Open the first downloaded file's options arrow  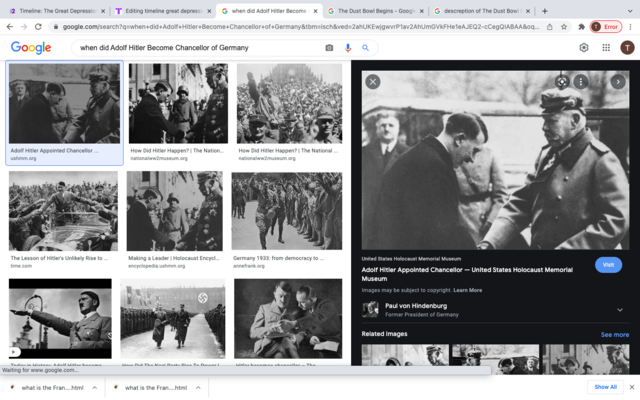point(95,388)
